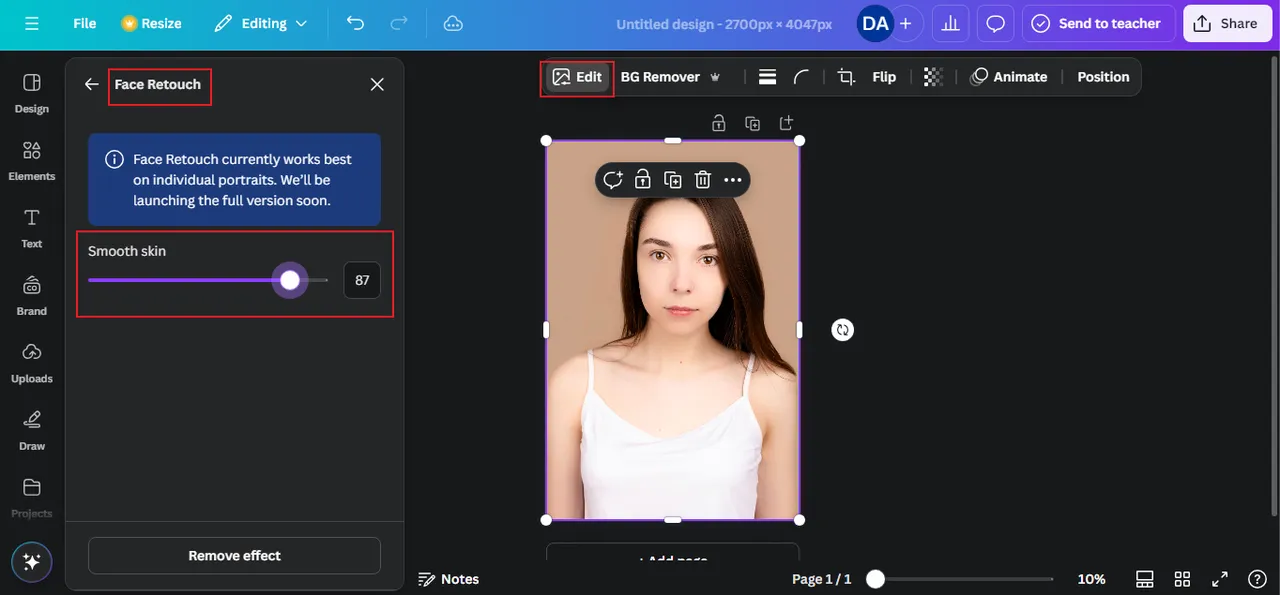1280x595 pixels.
Task: Select the crop tool icon
Action: coord(846,77)
